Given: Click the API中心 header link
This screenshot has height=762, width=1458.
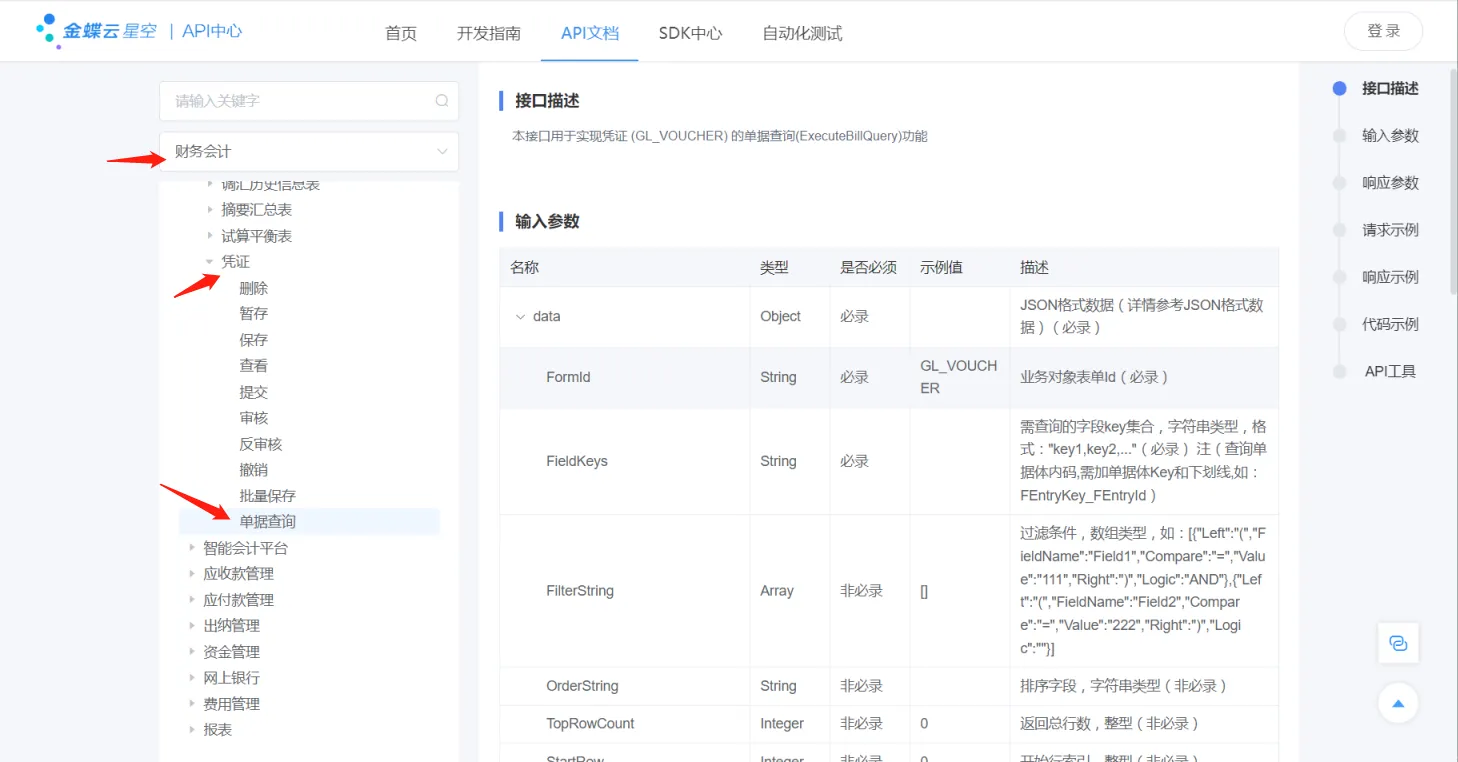Looking at the screenshot, I should pyautogui.click(x=212, y=31).
